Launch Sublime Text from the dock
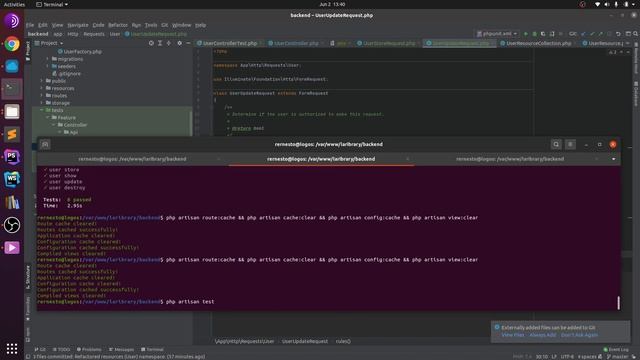This screenshot has height=360, width=640. [12, 134]
